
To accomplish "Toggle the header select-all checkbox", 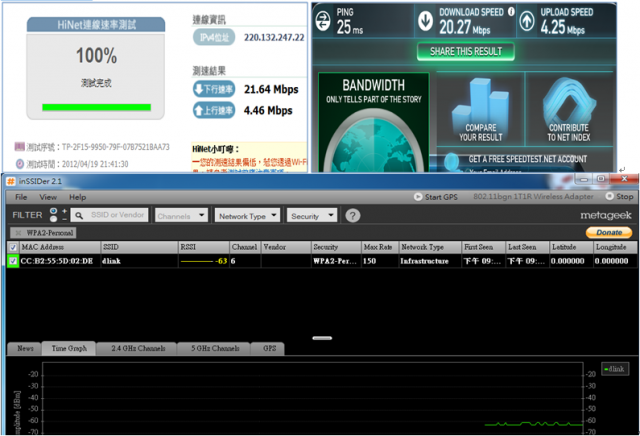I will tap(13, 247).
